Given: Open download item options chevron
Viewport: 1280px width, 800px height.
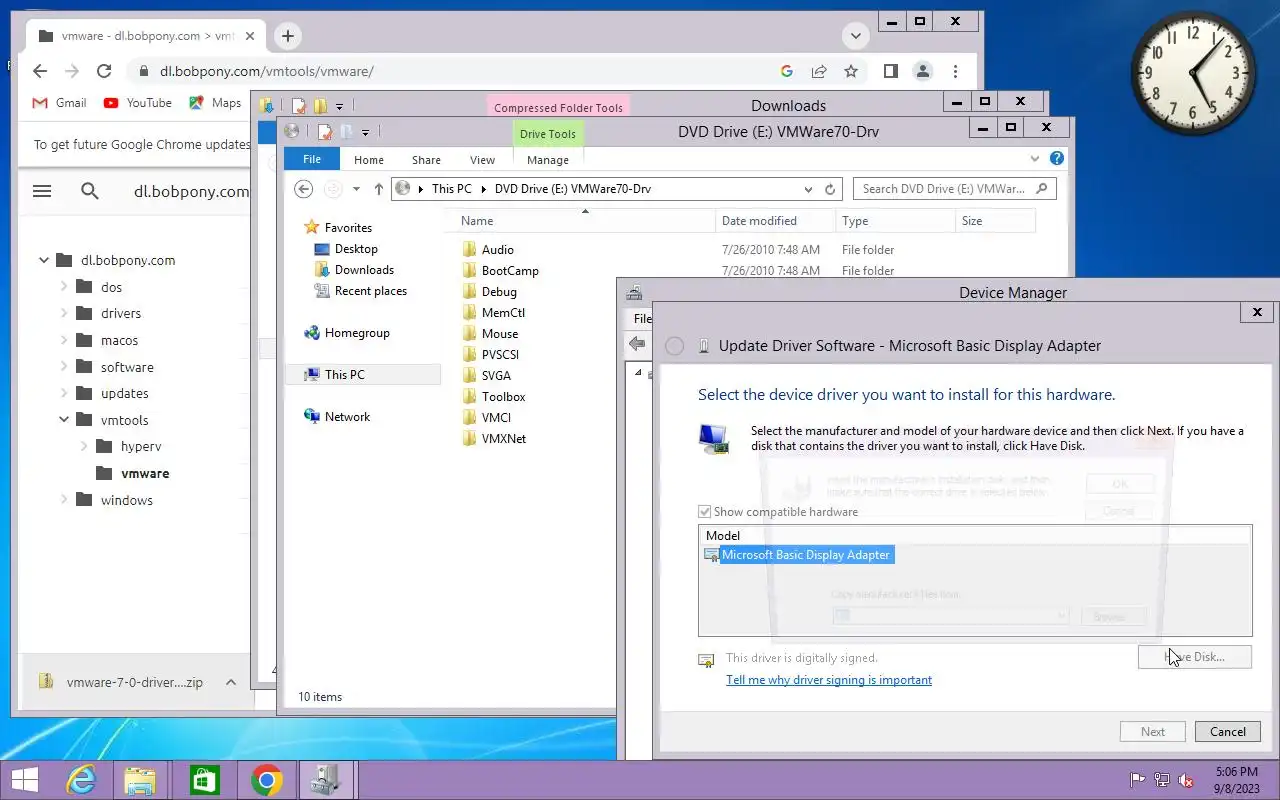Looking at the screenshot, I should click(231, 682).
